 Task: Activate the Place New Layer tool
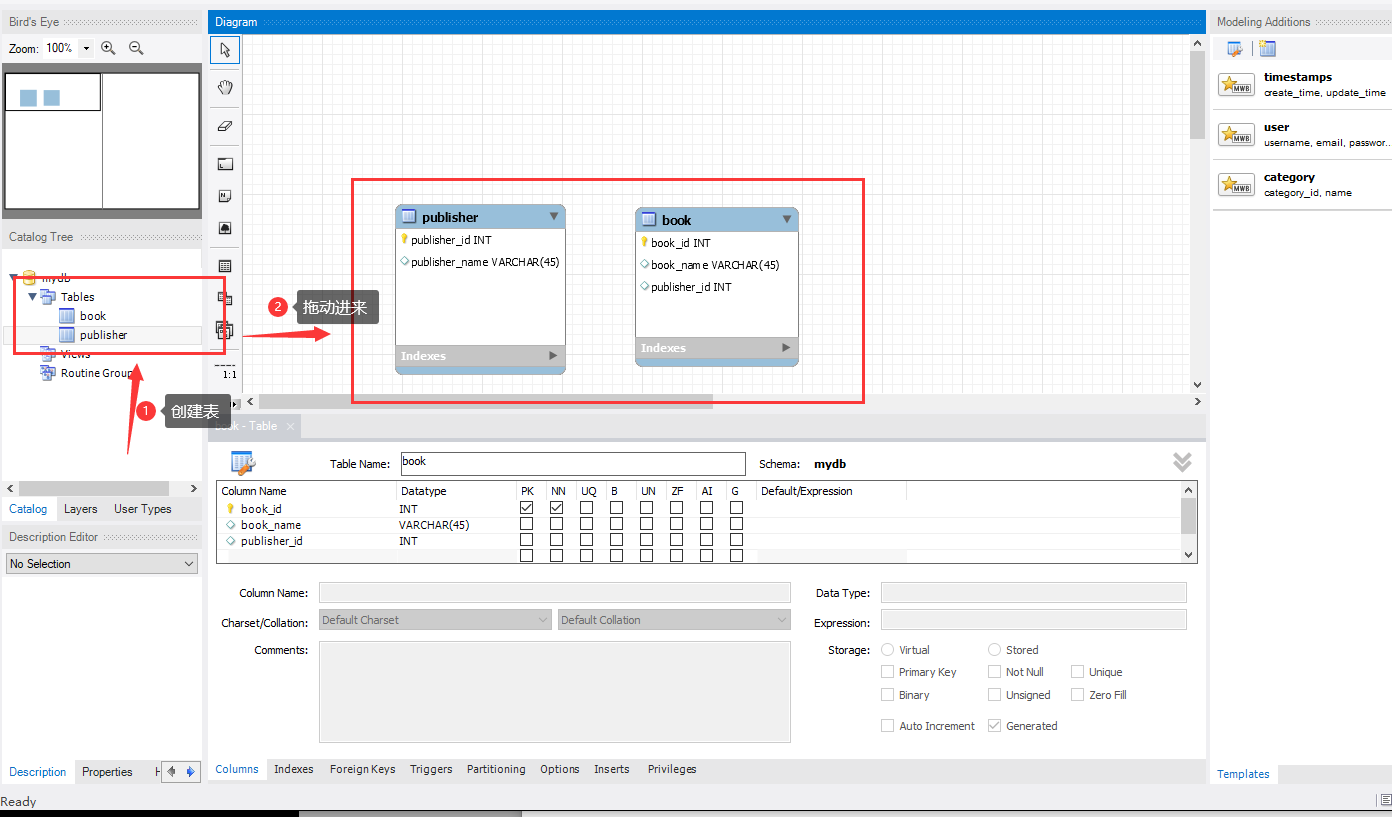click(x=224, y=163)
